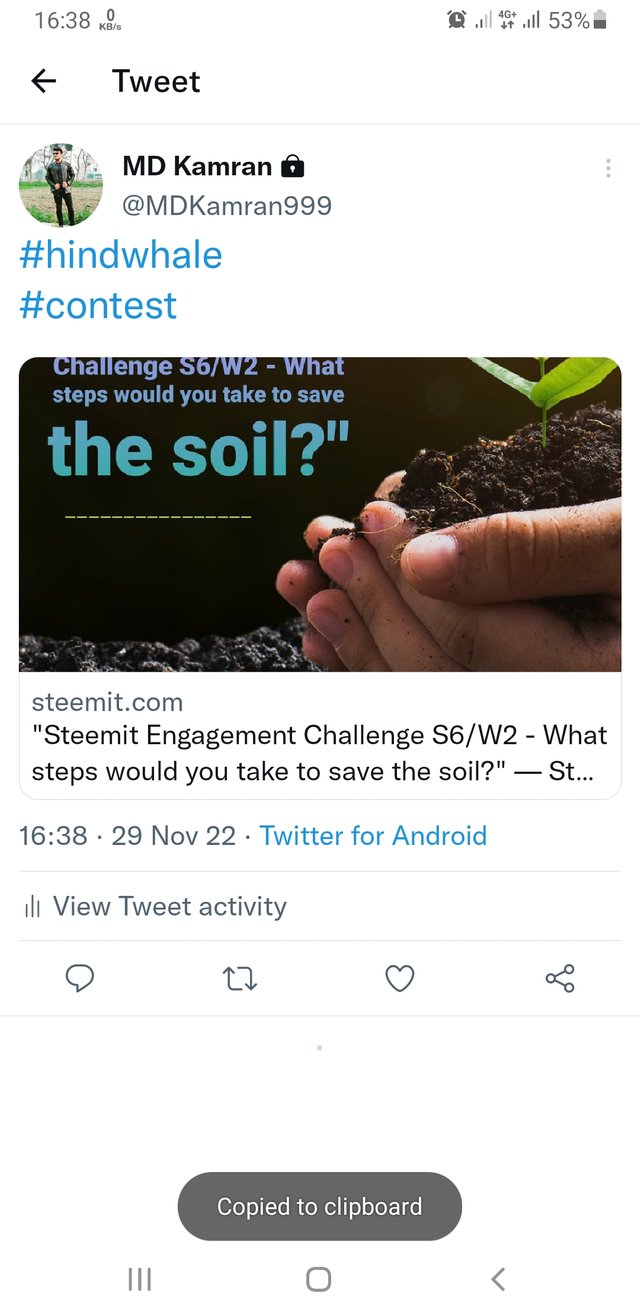Open the #contest hashtag
640x1316 pixels.
pyautogui.click(x=98, y=305)
